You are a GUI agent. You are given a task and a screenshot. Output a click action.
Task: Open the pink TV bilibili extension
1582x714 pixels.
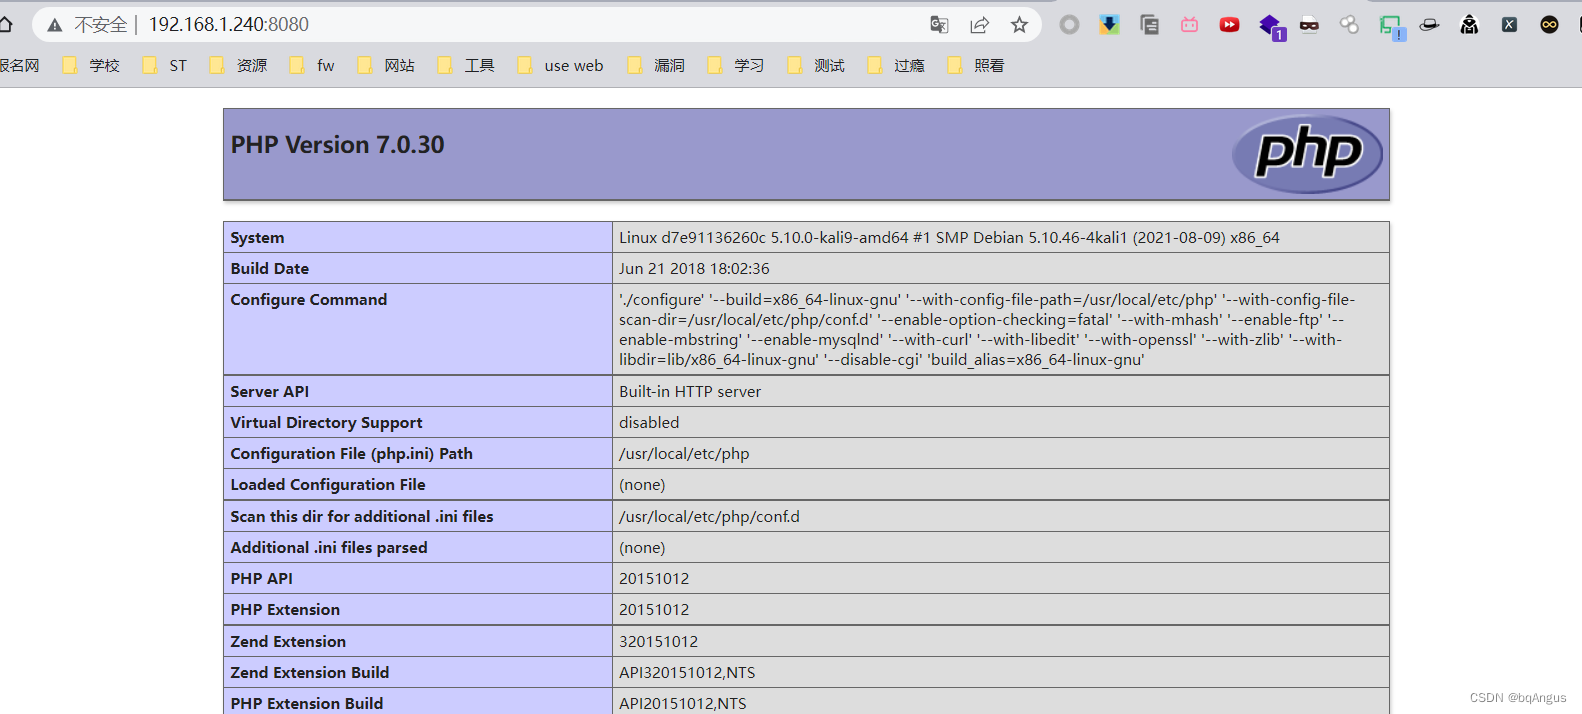point(1189,25)
